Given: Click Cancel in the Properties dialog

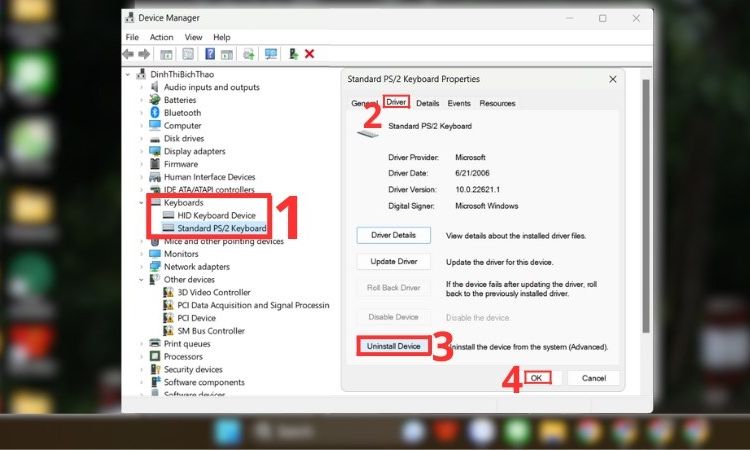Looking at the screenshot, I should click(593, 378).
